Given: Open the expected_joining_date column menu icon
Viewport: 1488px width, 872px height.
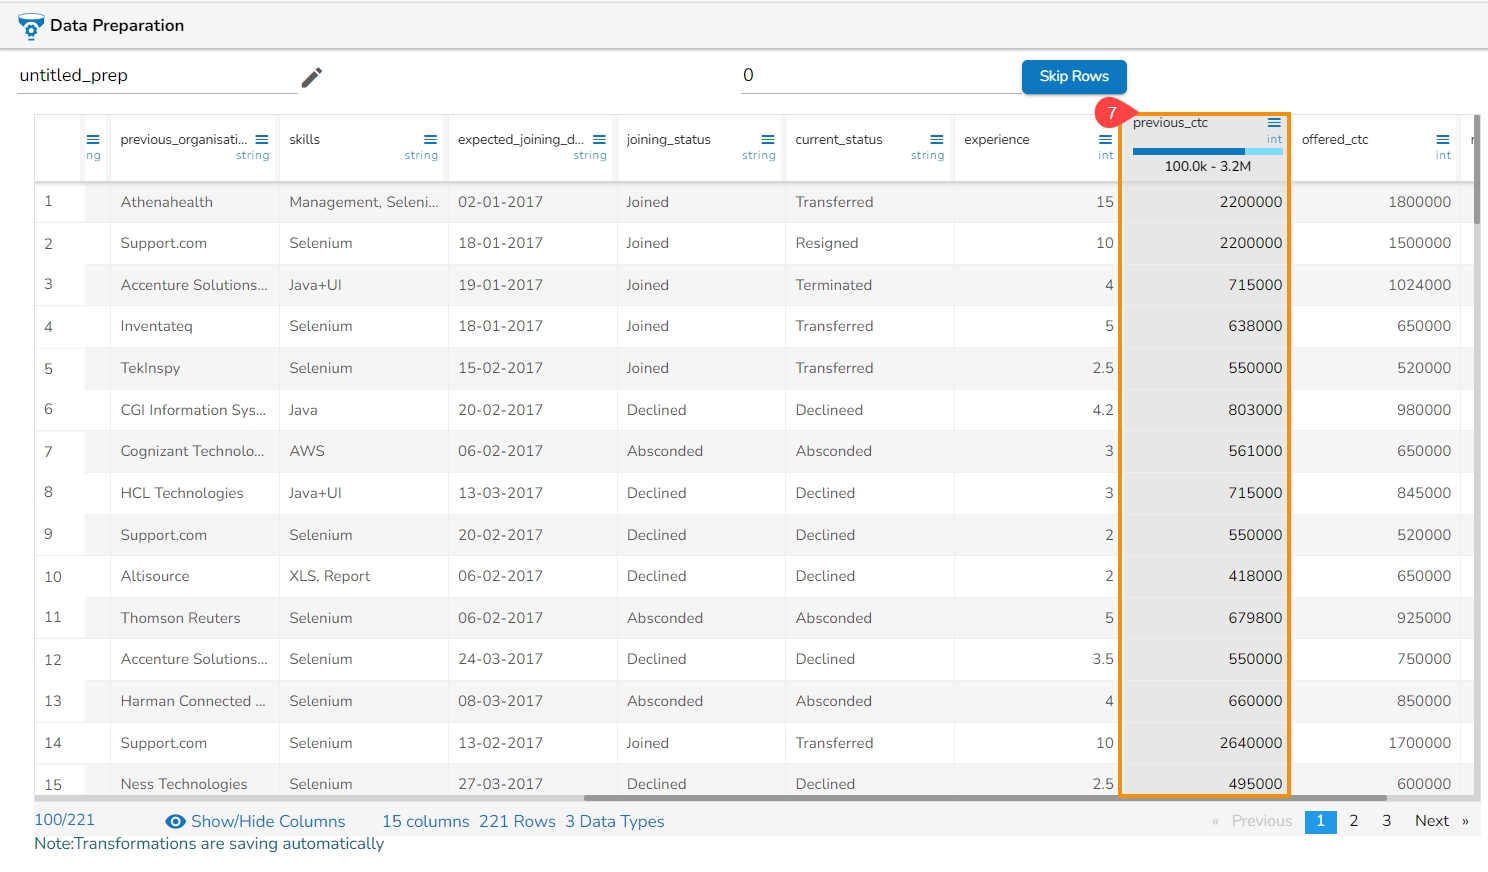Looking at the screenshot, I should [x=599, y=140].
